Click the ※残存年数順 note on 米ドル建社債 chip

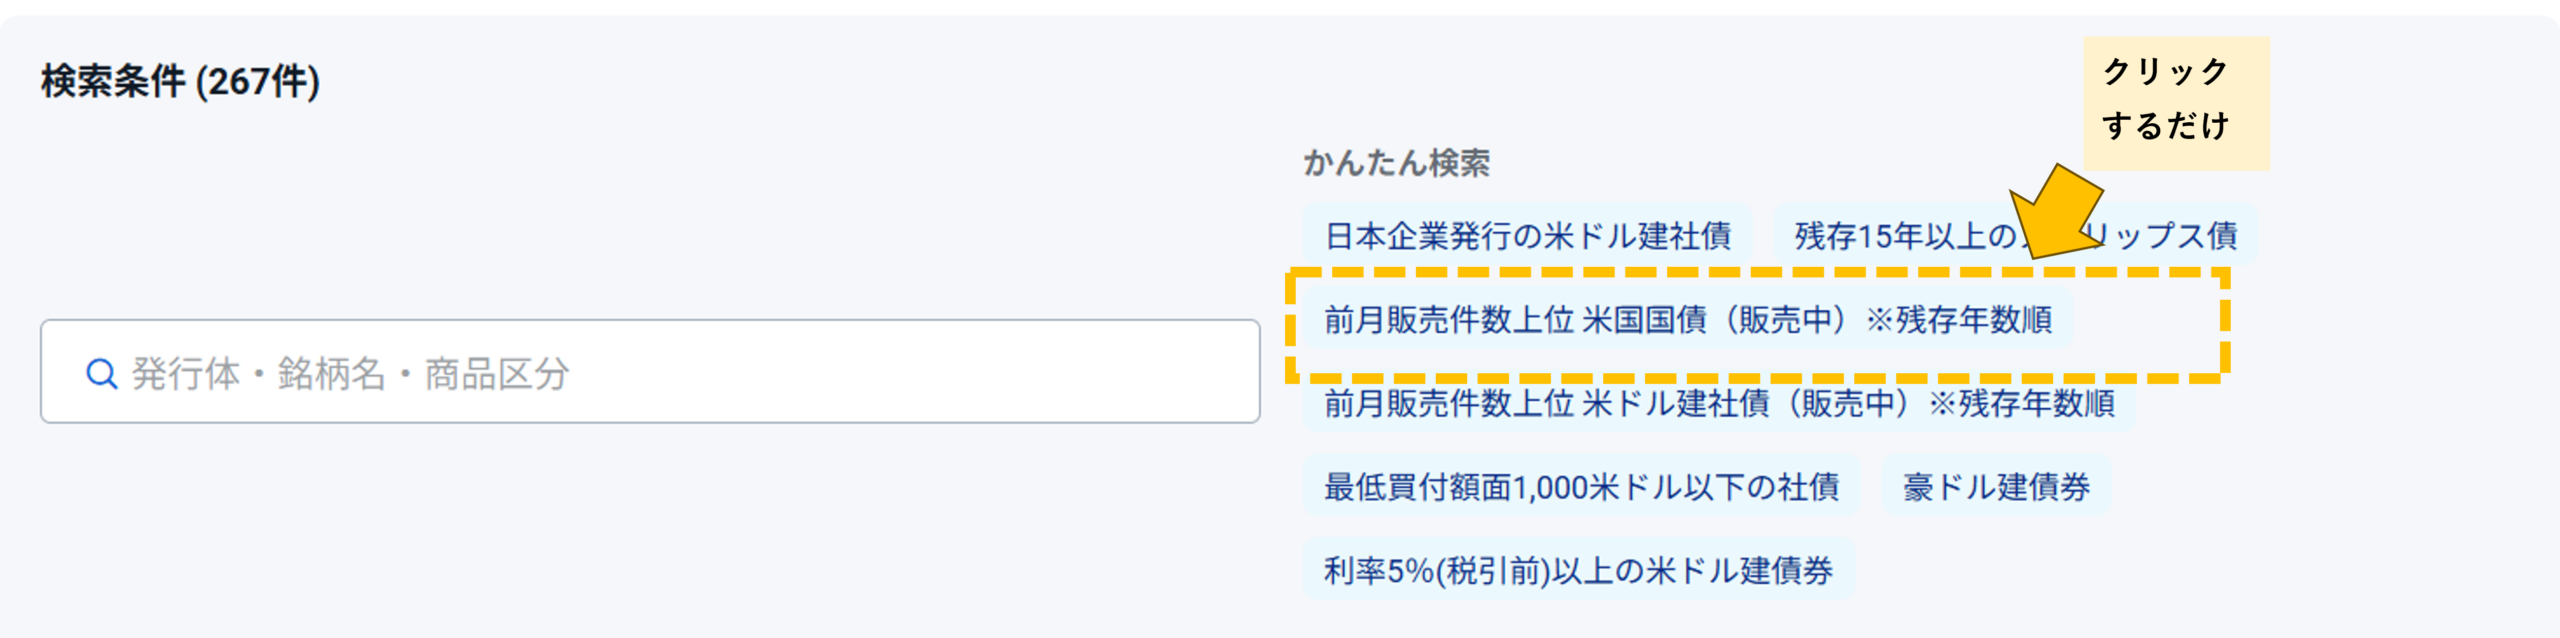[x=2021, y=403]
